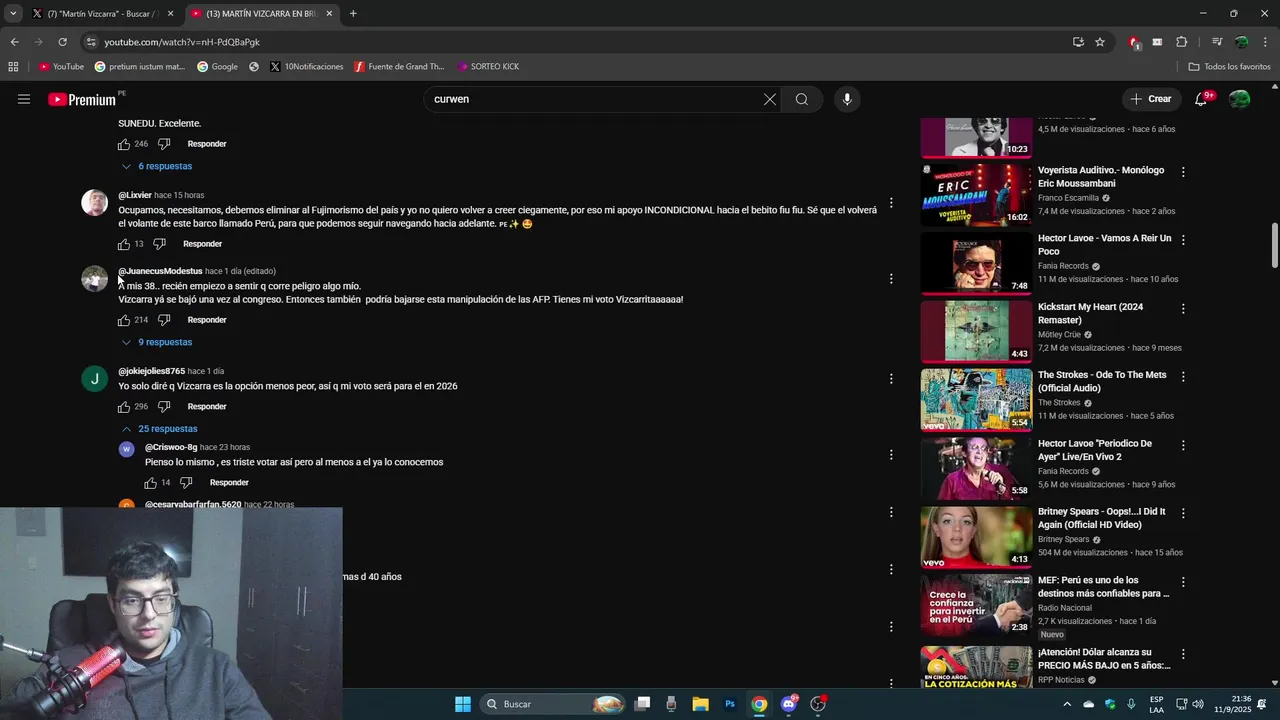Screen dimensions: 1280x720
Task: Open options menu for @Lixvier comment
Action: click(x=891, y=203)
